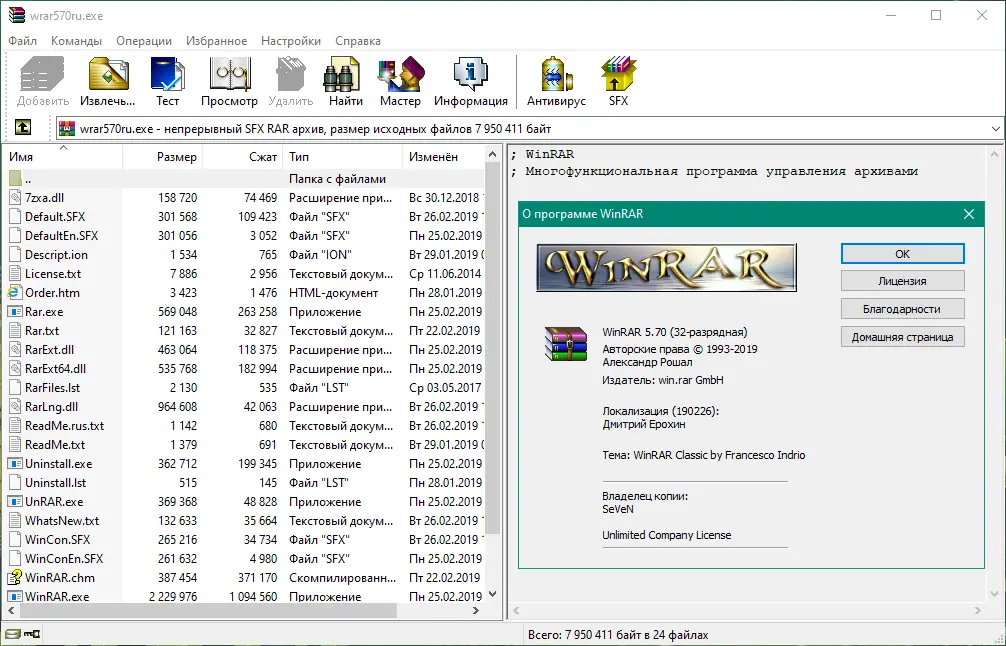Show Благодарности acknowledgements
Image resolution: width=1006 pixels, height=646 pixels.
point(903,309)
